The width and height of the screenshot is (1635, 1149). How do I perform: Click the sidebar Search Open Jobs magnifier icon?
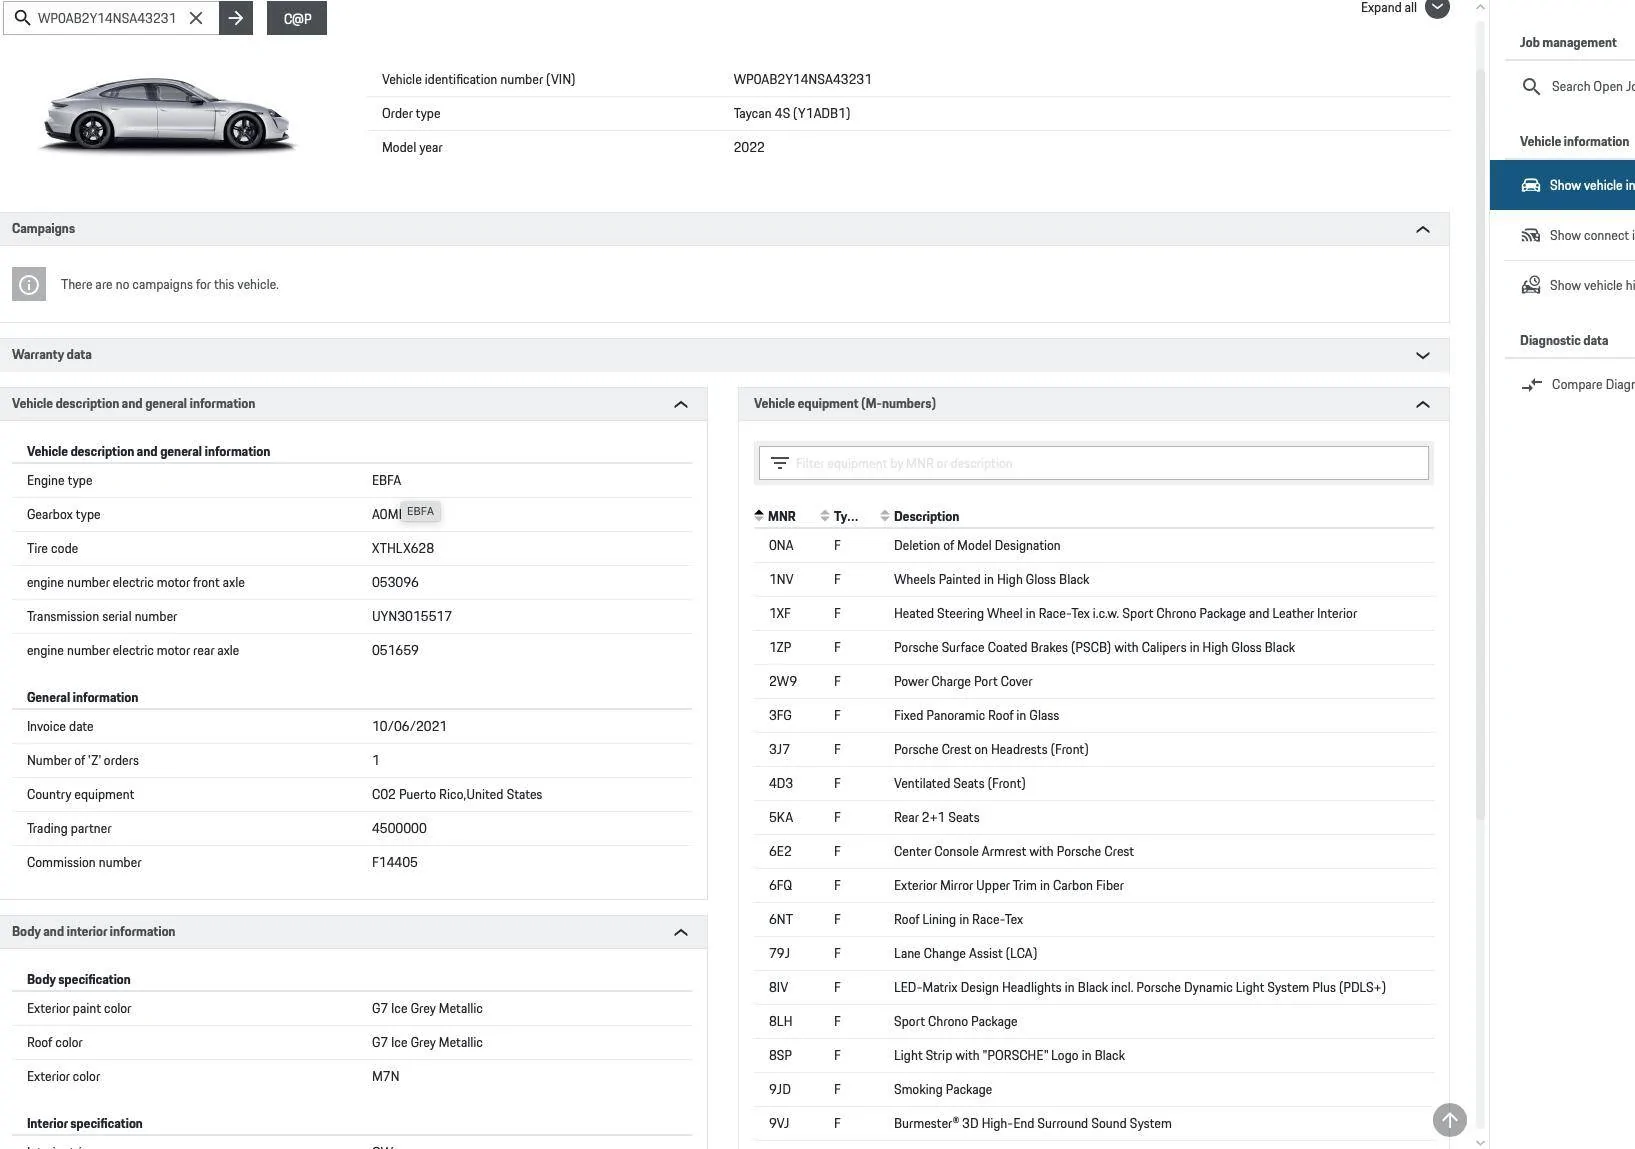click(x=1531, y=87)
